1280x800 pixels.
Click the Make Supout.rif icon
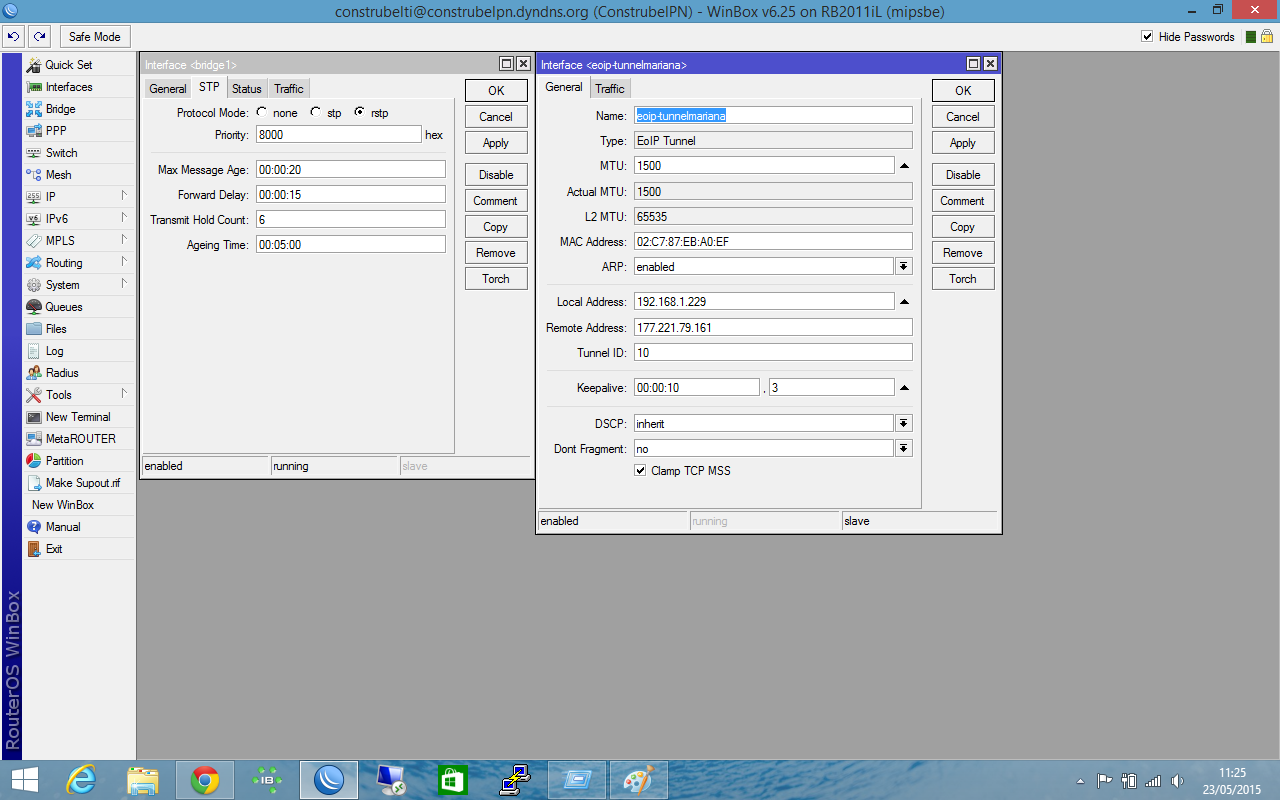(34, 483)
